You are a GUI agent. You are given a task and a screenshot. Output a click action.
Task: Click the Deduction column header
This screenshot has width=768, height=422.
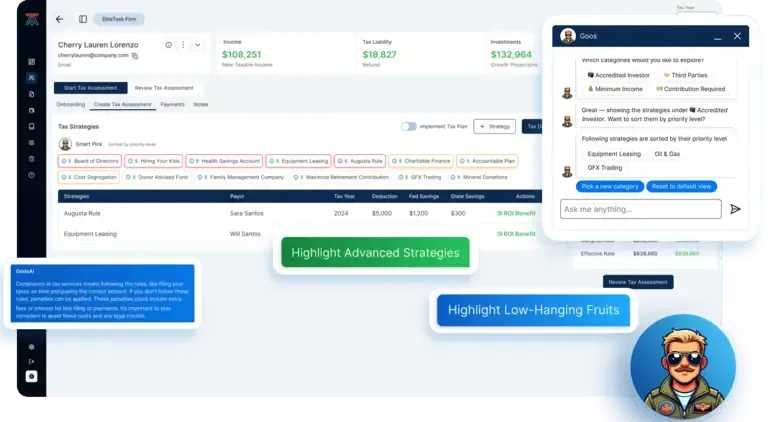(x=384, y=196)
